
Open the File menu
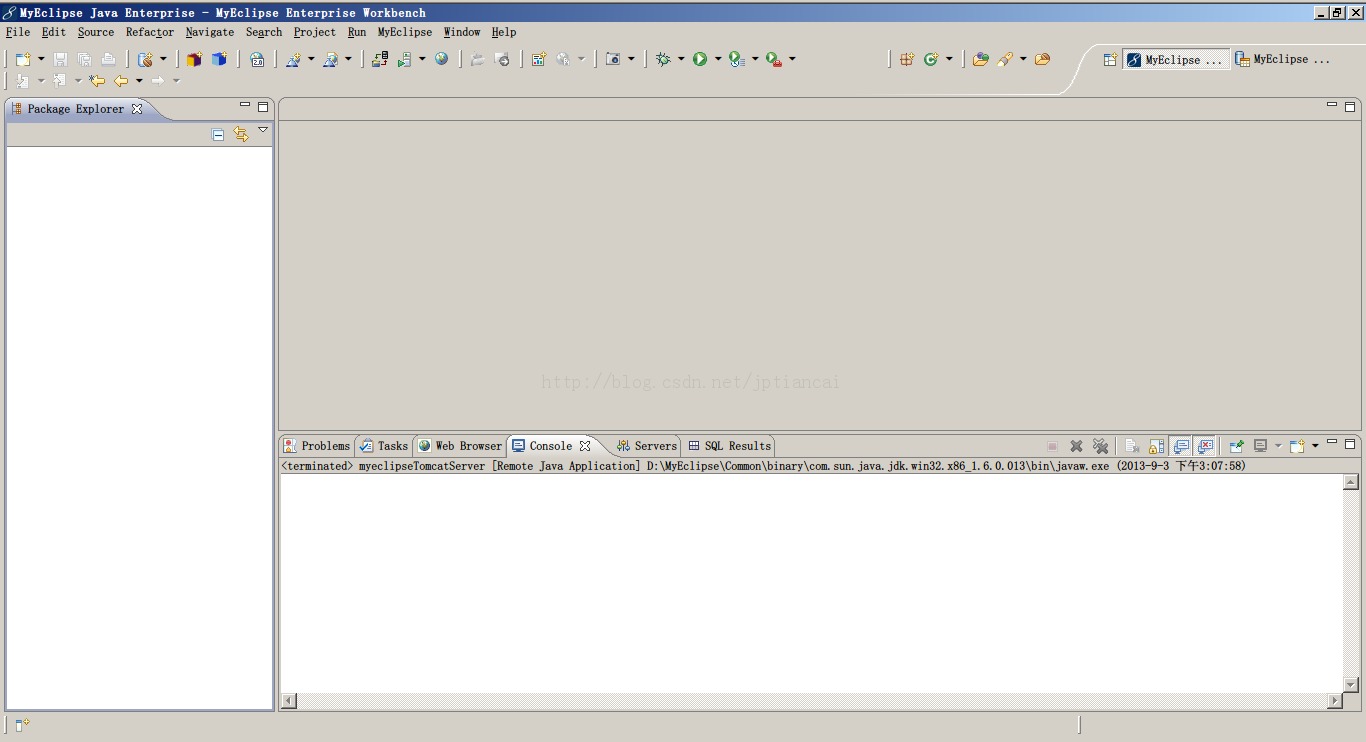[x=18, y=32]
